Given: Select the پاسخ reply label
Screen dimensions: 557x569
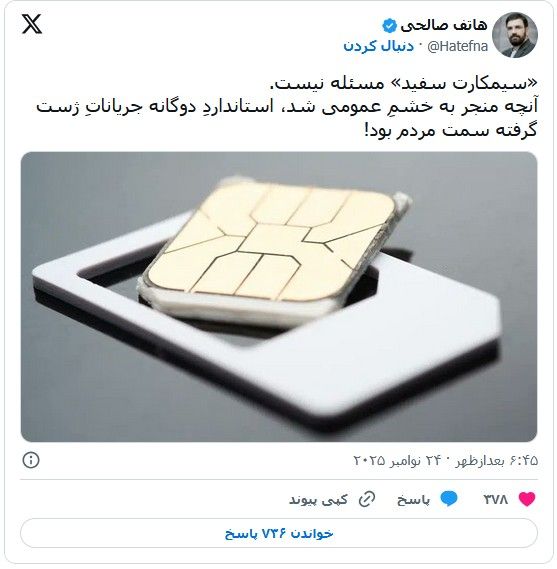Looking at the screenshot, I should coord(413,500).
